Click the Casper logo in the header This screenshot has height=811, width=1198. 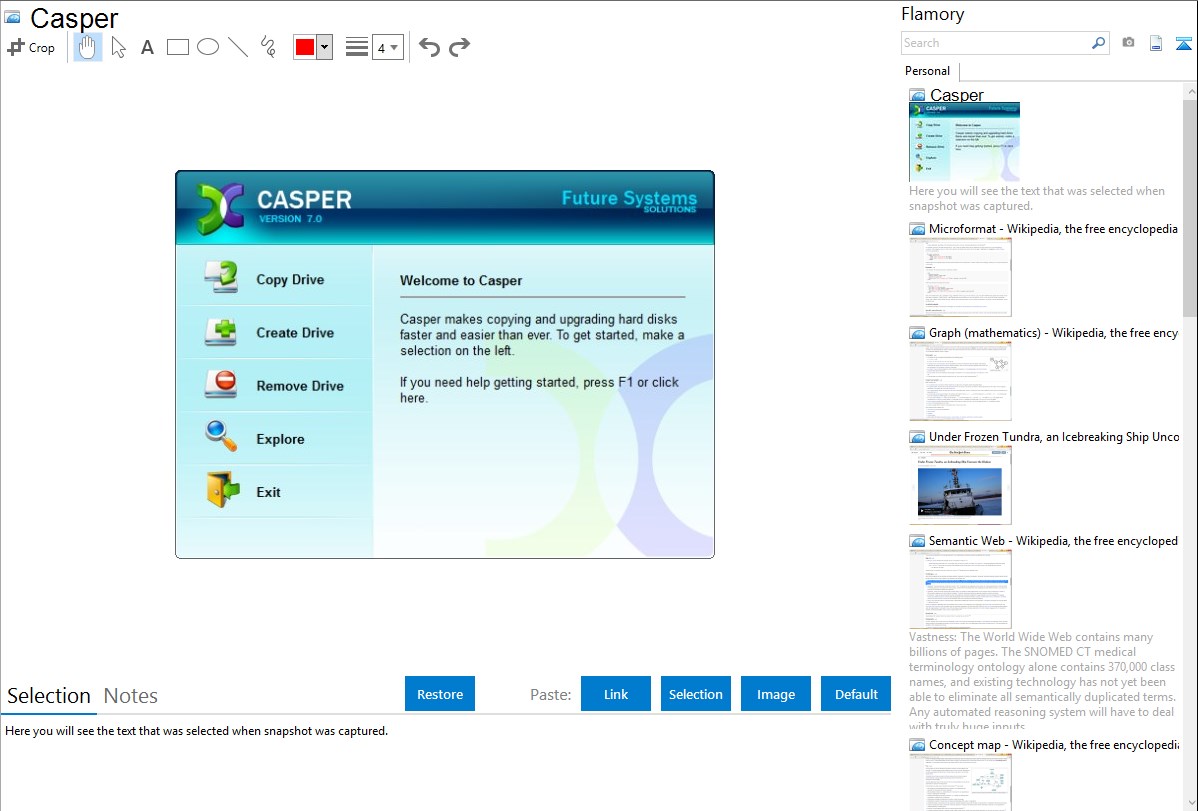(x=219, y=208)
